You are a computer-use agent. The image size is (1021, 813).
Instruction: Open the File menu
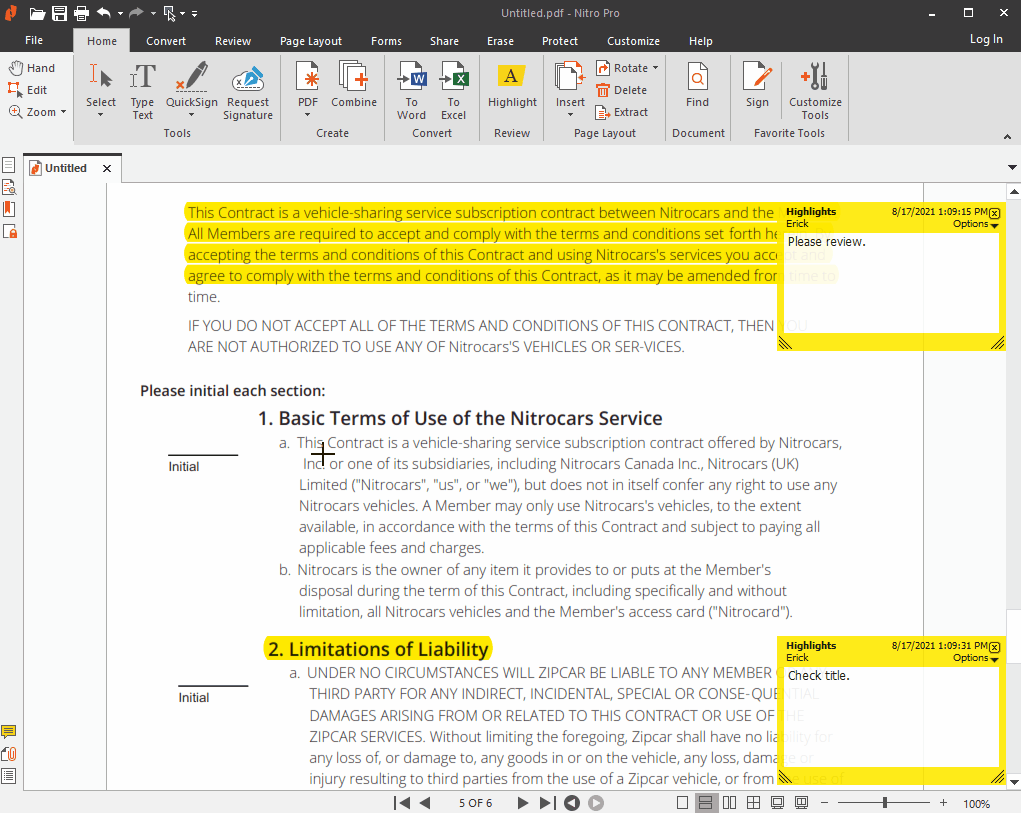(x=34, y=40)
